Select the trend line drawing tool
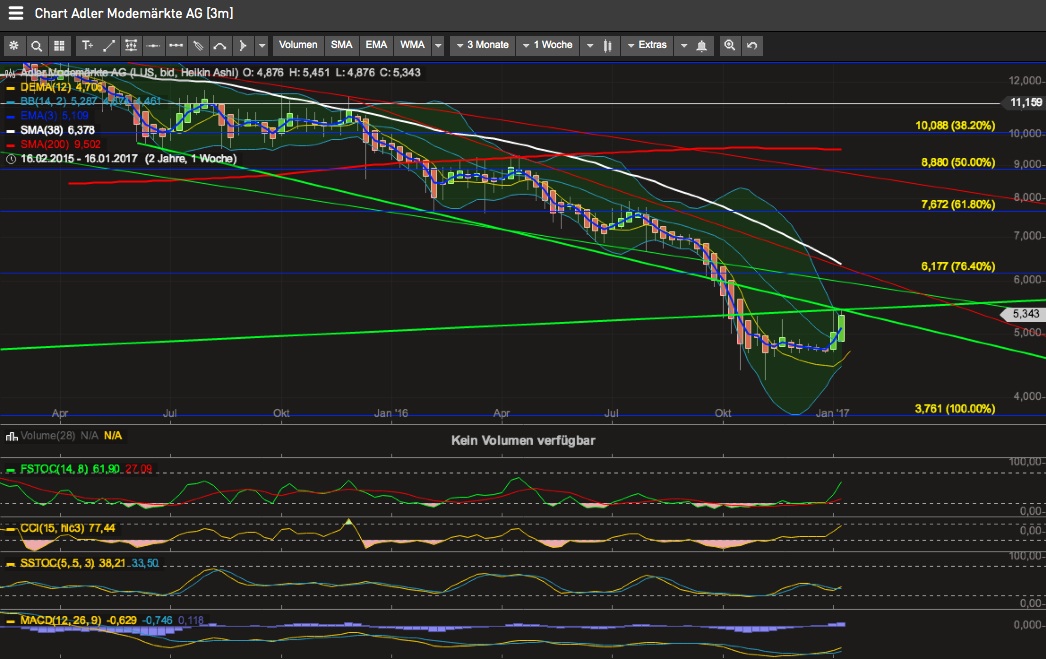 pos(109,45)
